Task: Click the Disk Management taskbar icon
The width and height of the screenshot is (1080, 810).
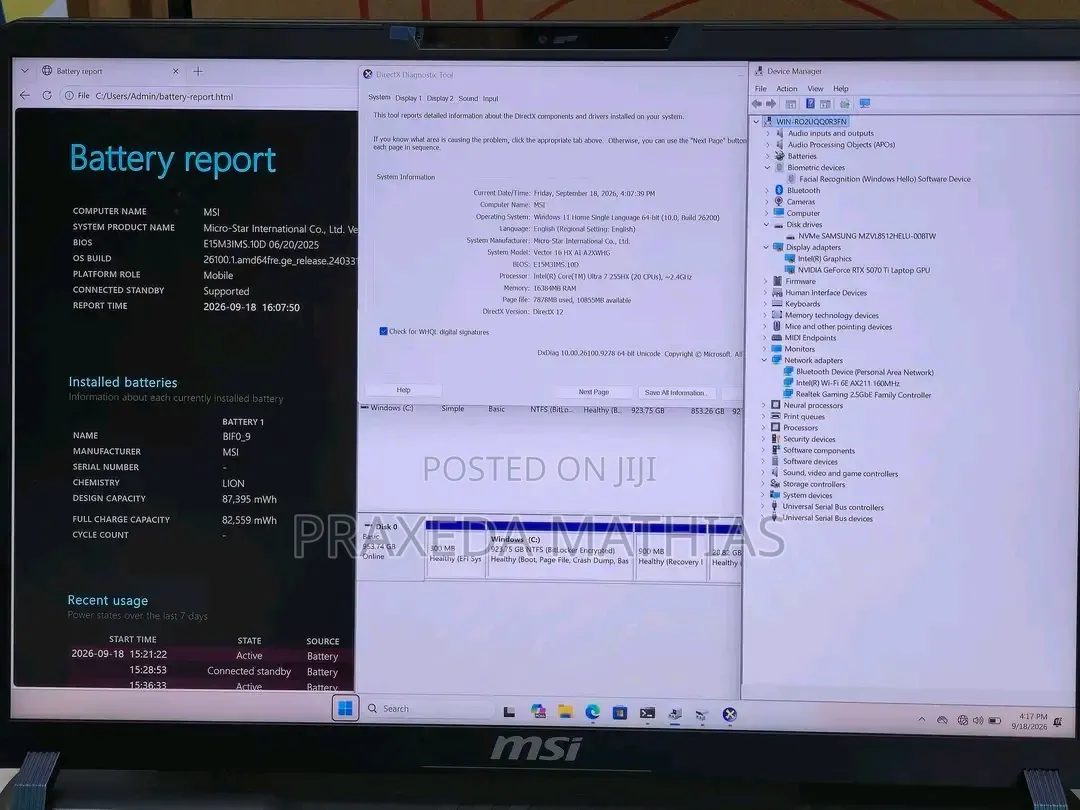Action: 702,715
